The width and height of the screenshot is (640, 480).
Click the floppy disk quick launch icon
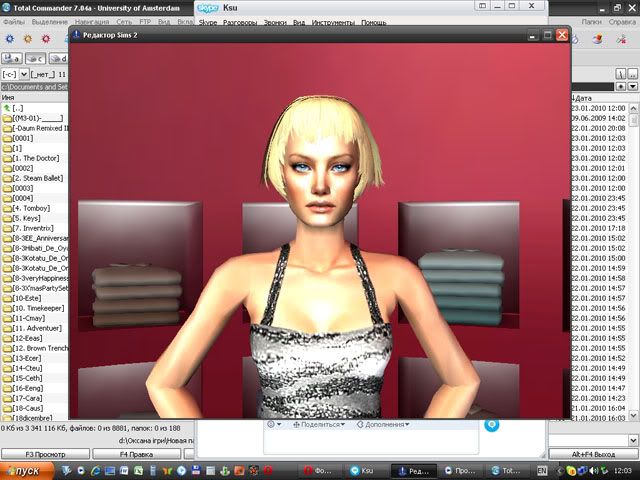point(196,471)
